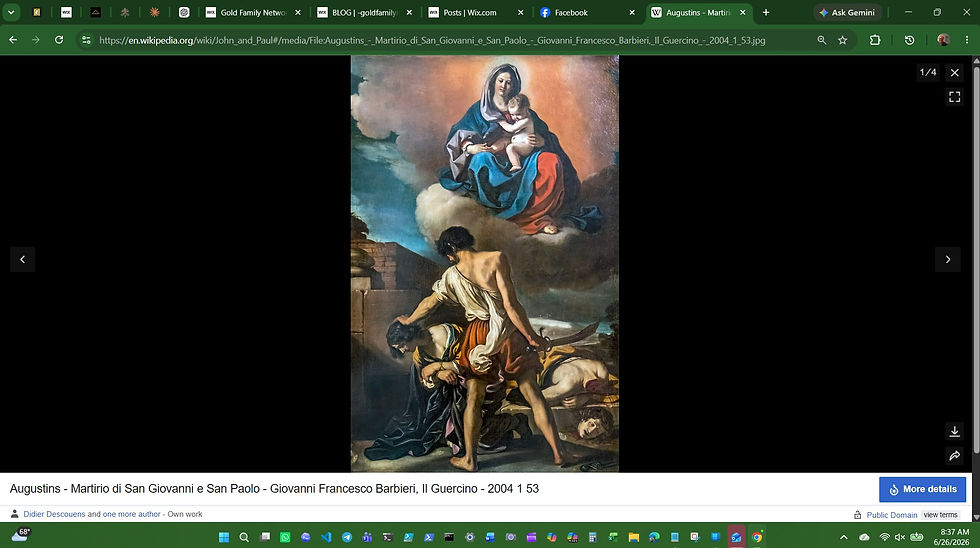Viewport: 980px width, 548px height.
Task: Close the Augustins Wikipedia tab
Action: [742, 12]
